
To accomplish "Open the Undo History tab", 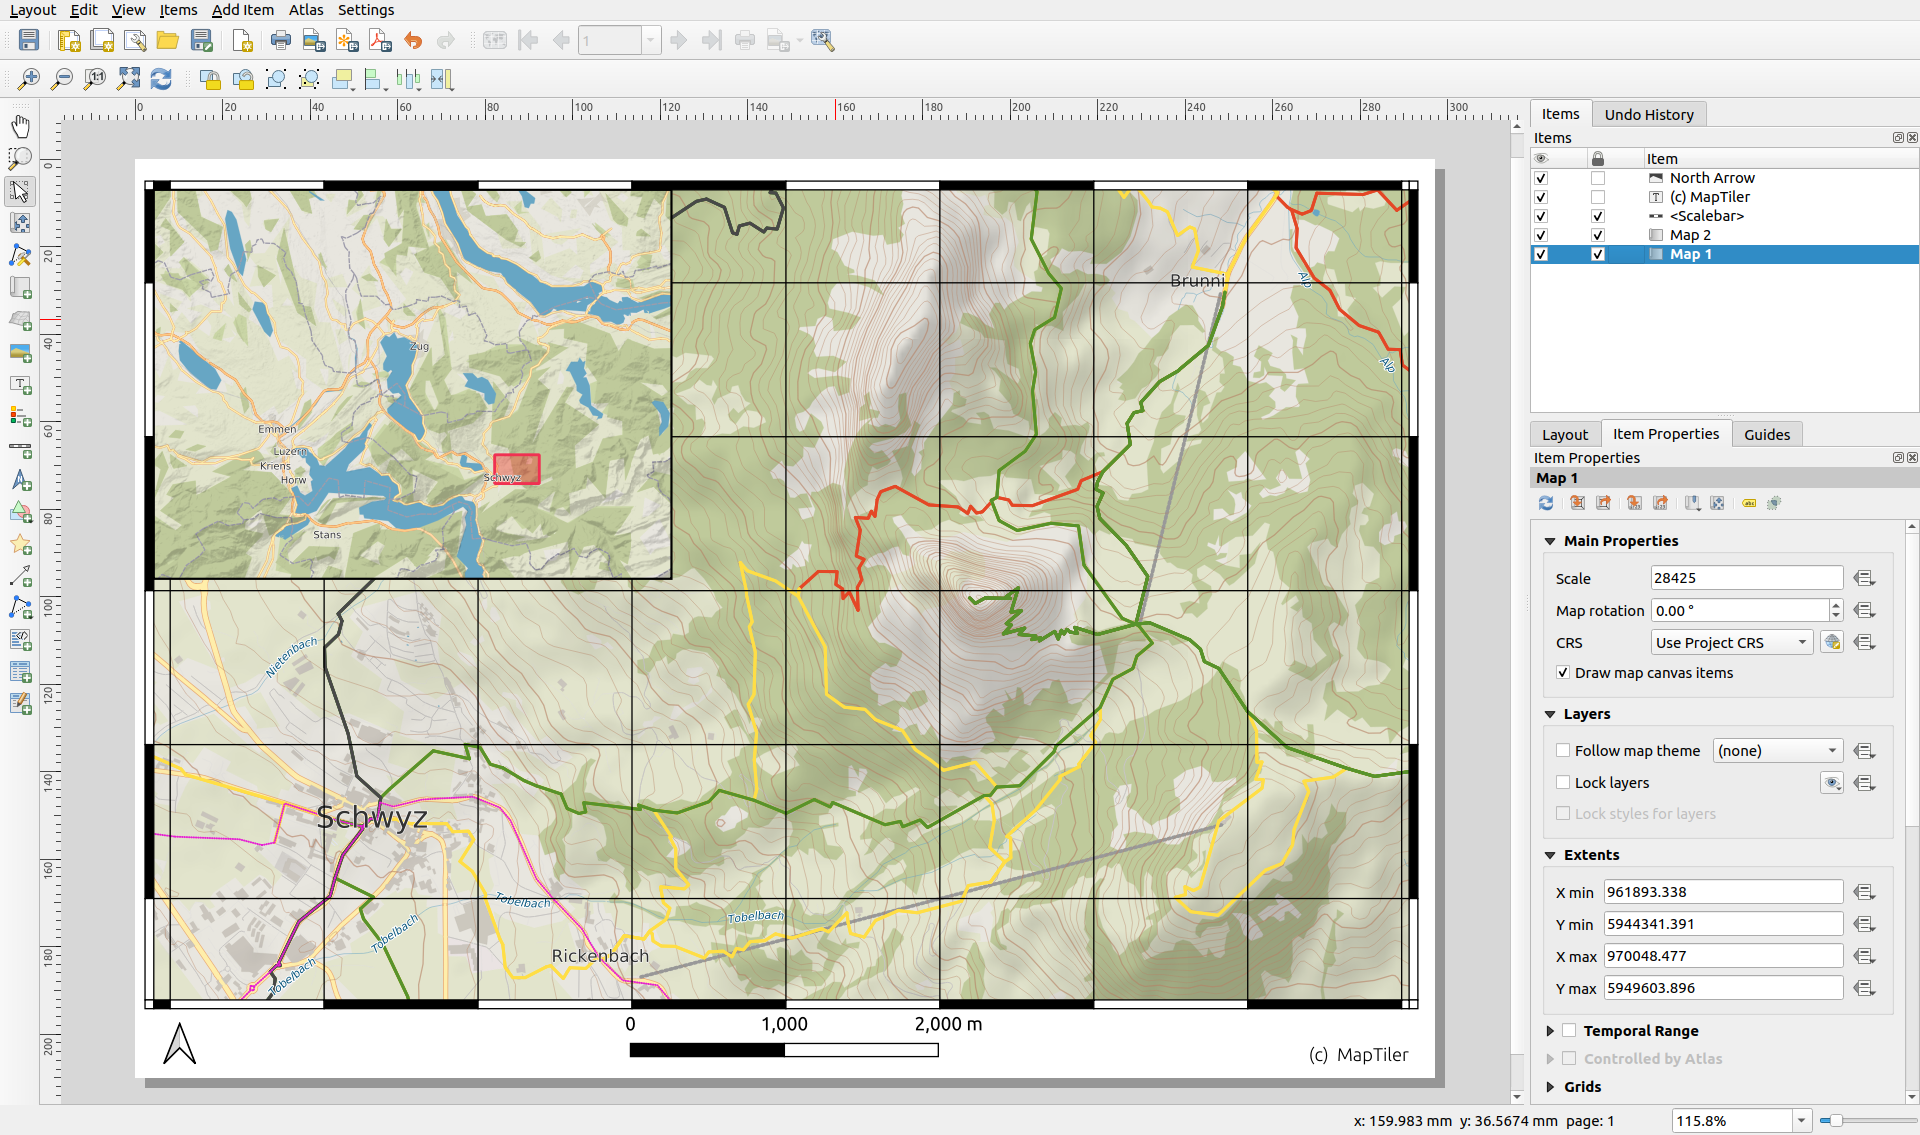I will coord(1648,114).
